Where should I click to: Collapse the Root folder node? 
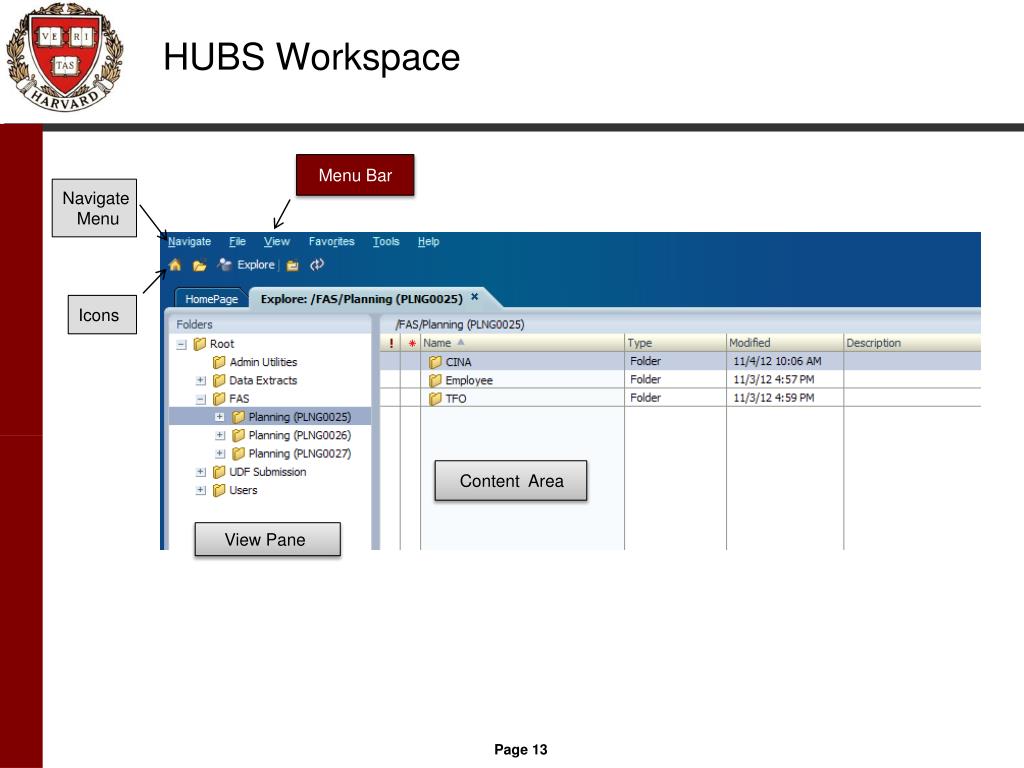coord(182,344)
